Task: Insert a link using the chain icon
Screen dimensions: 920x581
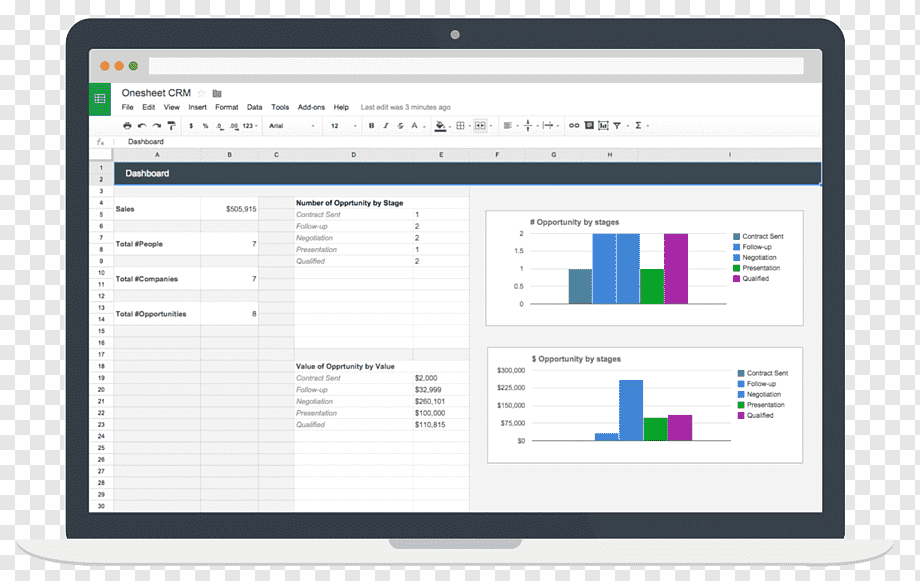Action: click(574, 126)
